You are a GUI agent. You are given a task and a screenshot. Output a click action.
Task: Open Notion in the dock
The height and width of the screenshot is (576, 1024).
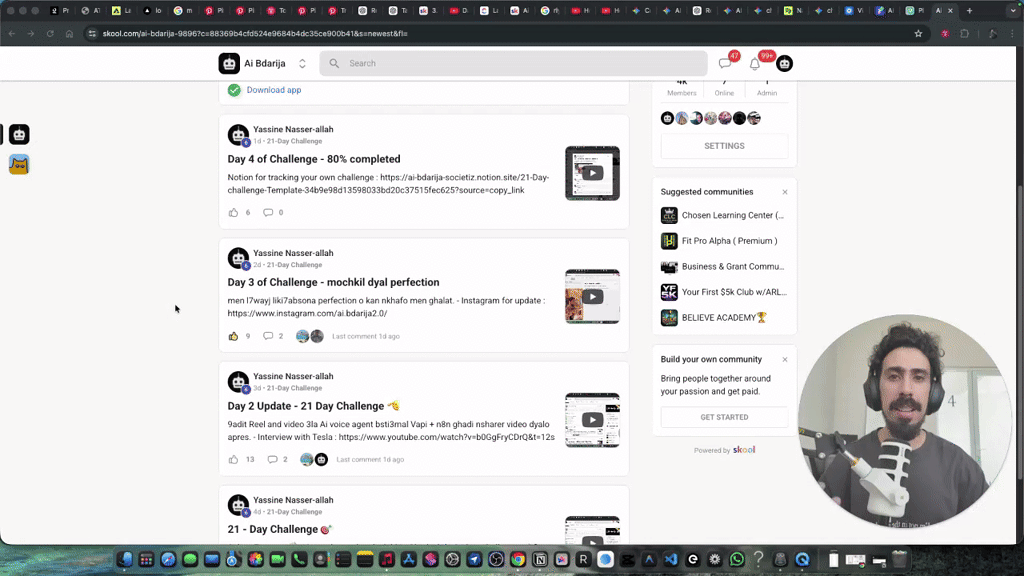pos(540,560)
